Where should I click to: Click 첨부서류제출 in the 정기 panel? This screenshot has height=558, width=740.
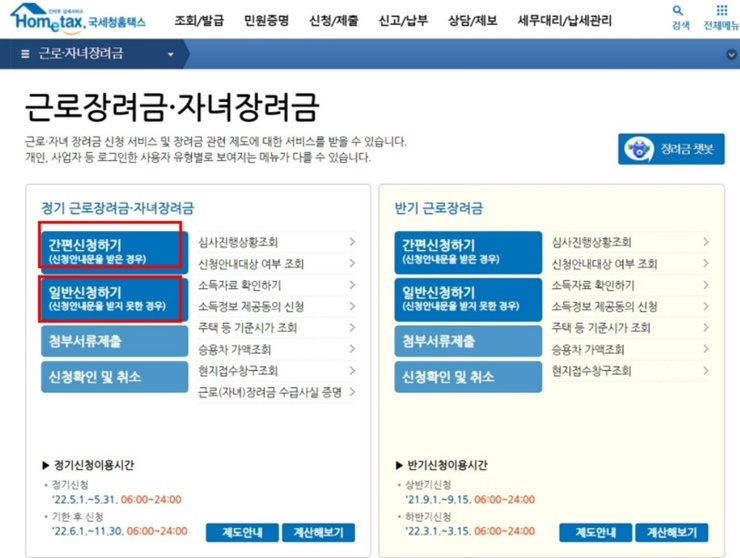click(115, 341)
